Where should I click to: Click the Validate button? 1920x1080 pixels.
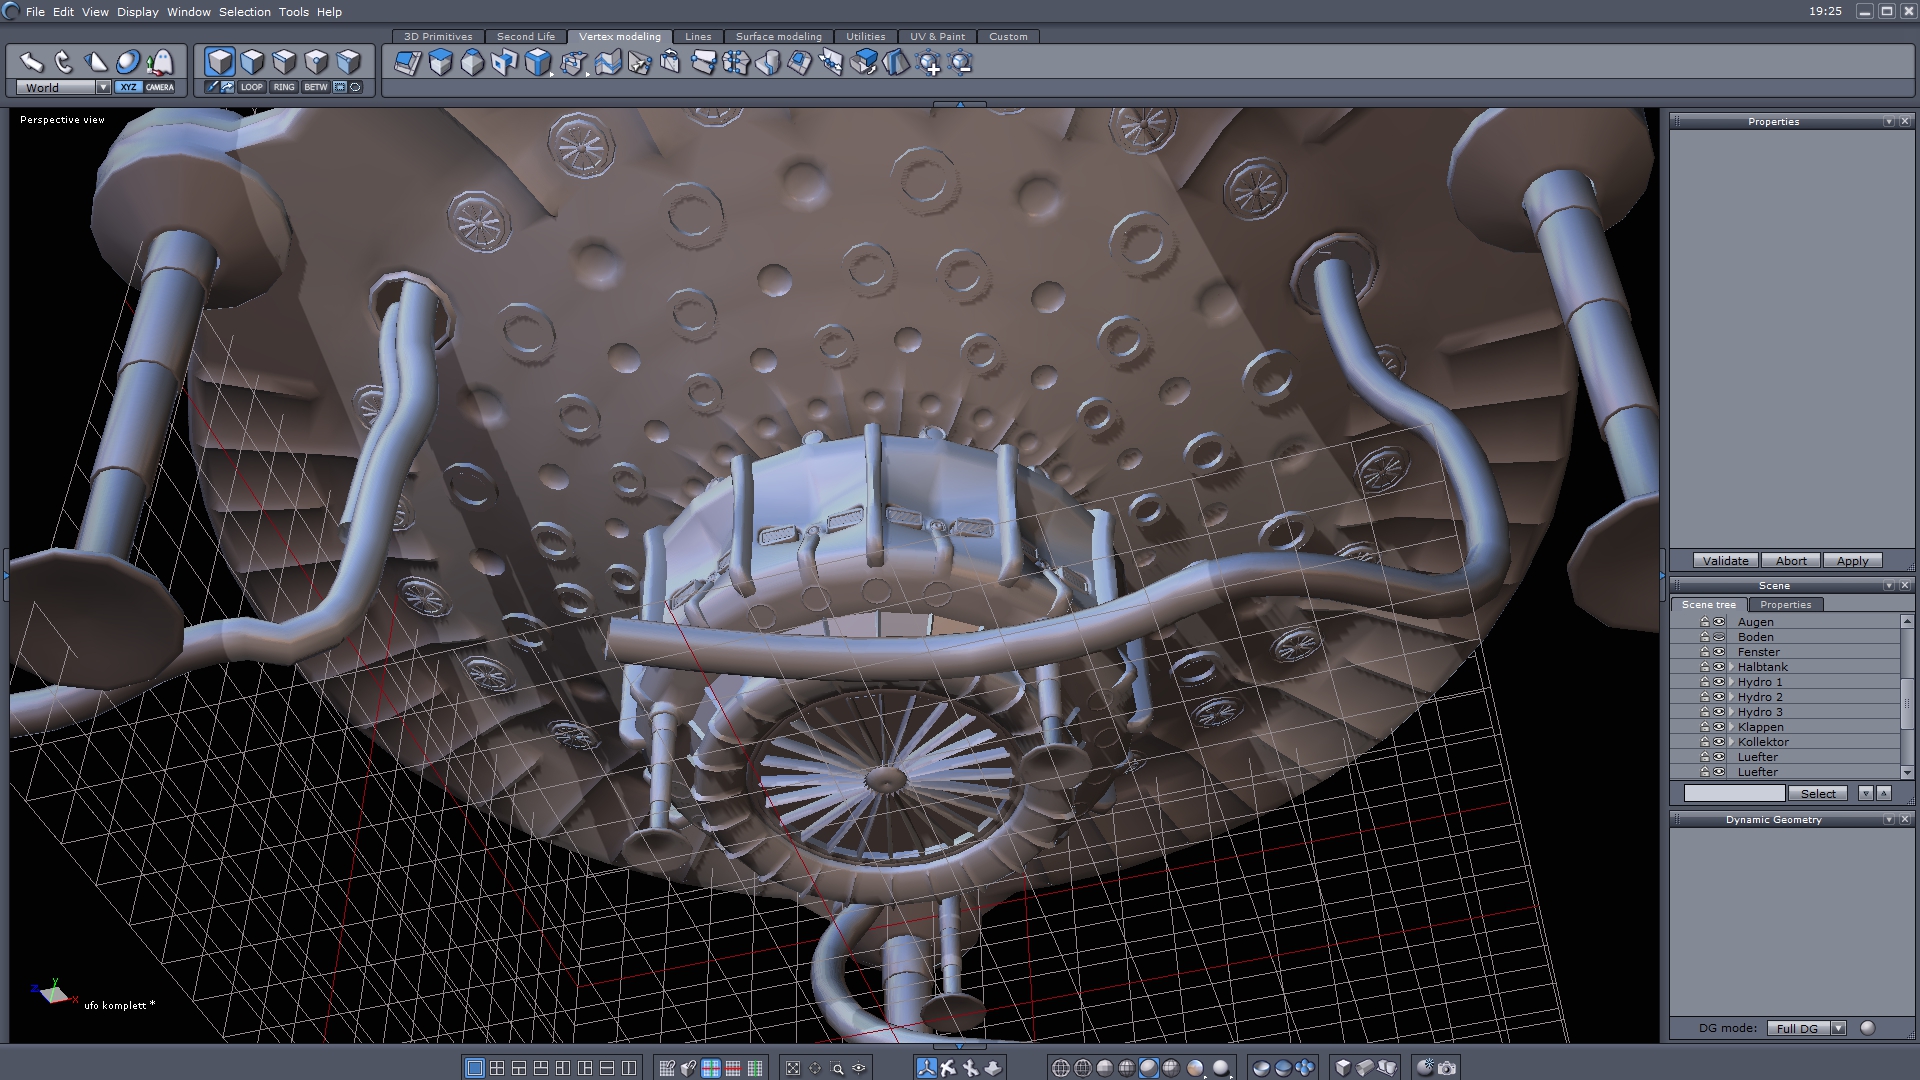pyautogui.click(x=1725, y=561)
